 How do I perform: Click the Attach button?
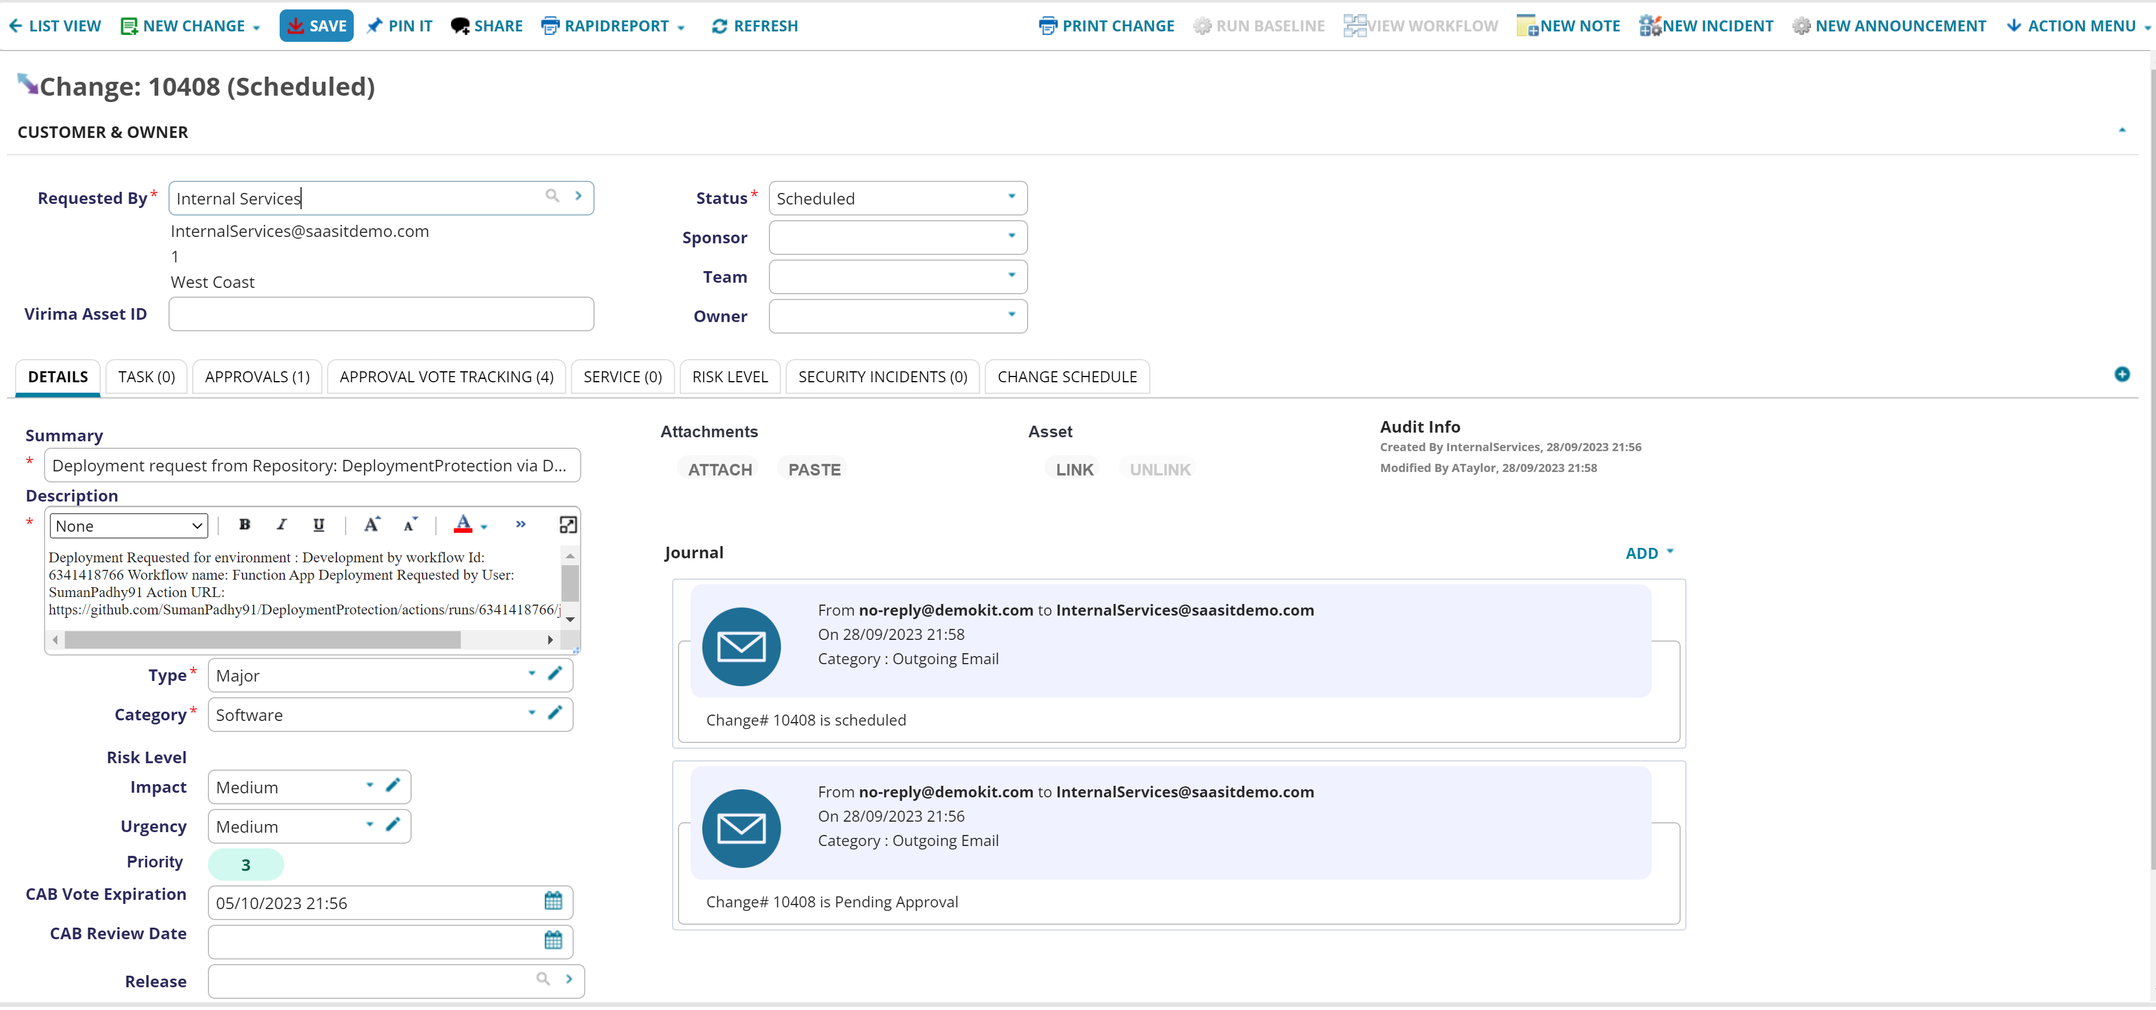[x=719, y=470]
